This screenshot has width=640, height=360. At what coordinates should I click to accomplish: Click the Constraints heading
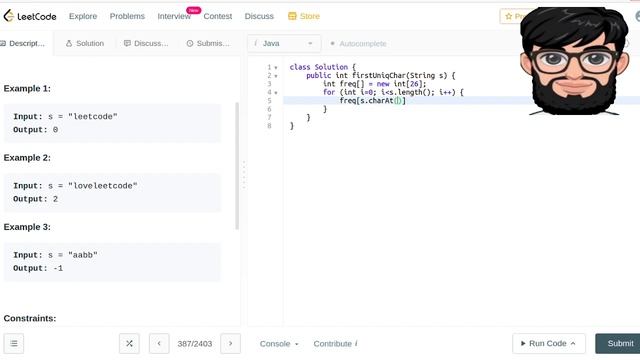click(30, 318)
